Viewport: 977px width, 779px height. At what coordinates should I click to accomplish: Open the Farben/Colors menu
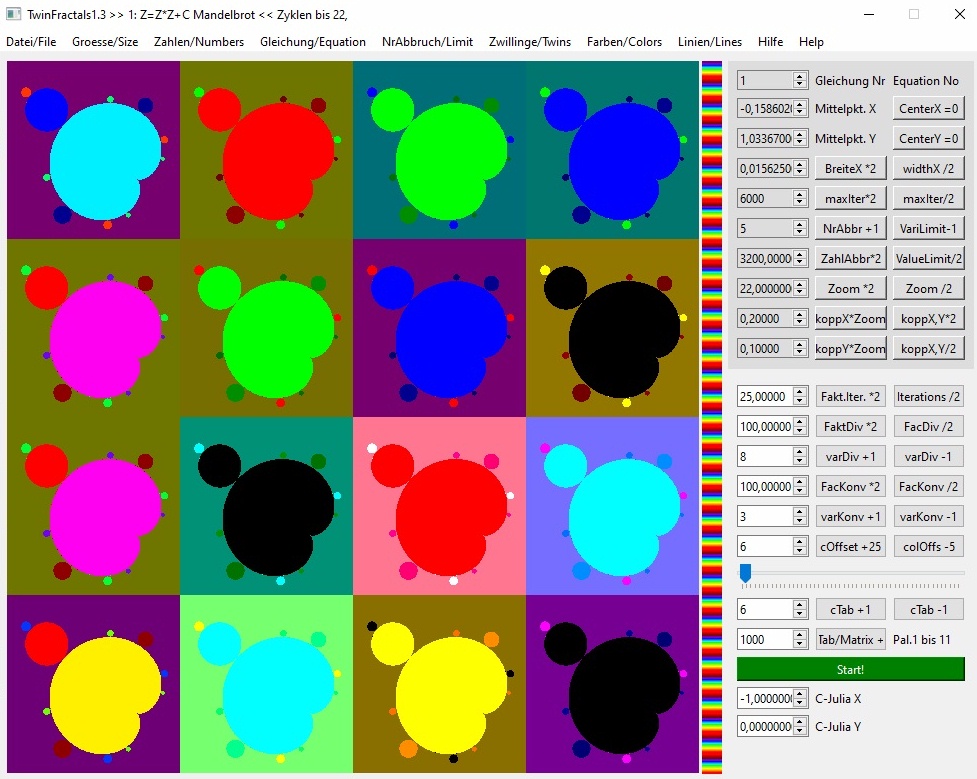tap(624, 42)
